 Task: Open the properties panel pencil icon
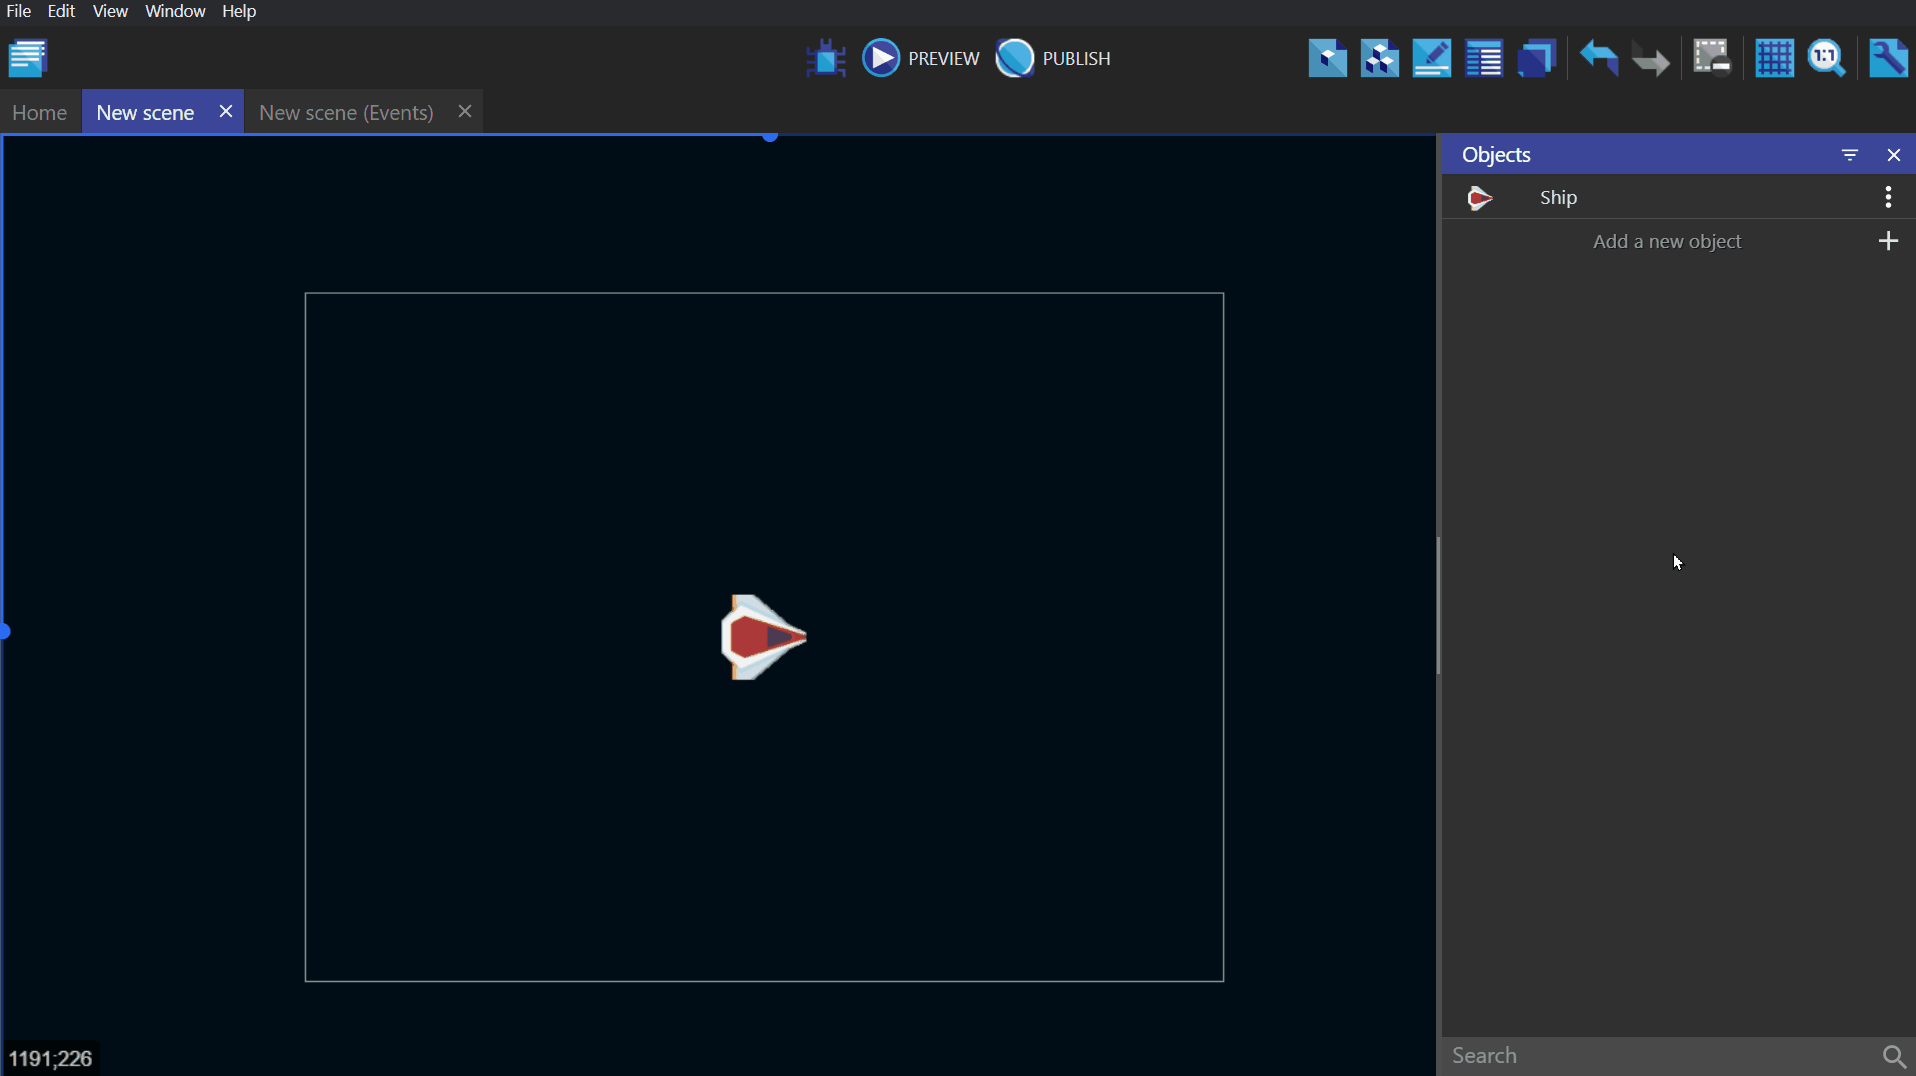[1431, 58]
